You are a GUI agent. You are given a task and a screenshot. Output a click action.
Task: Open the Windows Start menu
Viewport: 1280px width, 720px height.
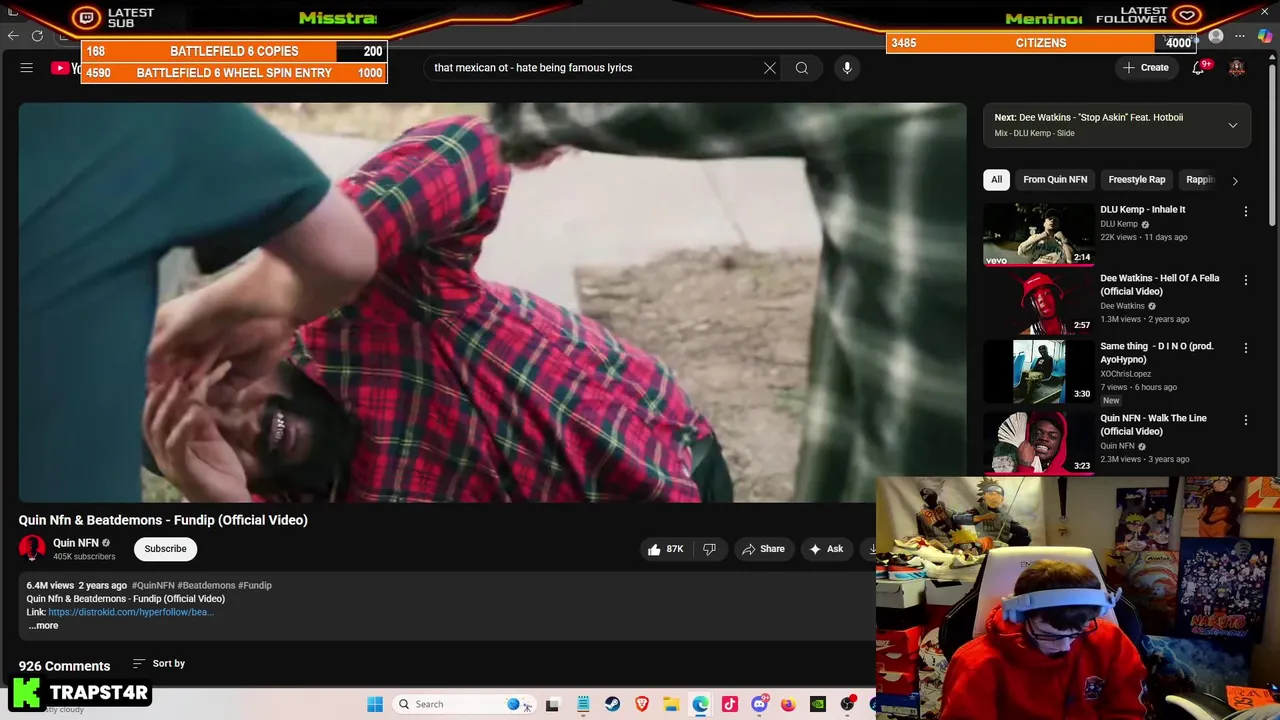coord(375,704)
